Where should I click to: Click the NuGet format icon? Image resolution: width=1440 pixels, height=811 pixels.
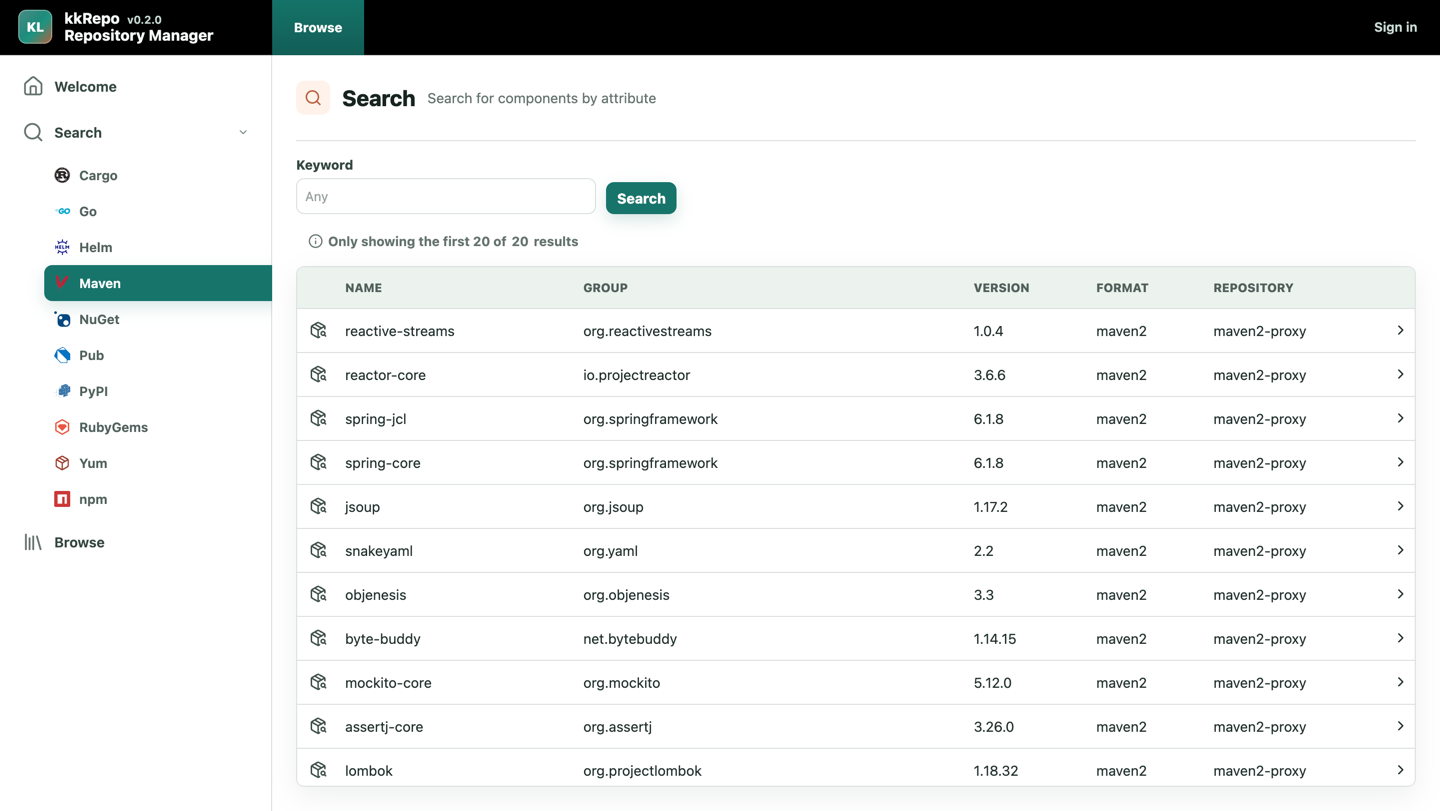62,319
